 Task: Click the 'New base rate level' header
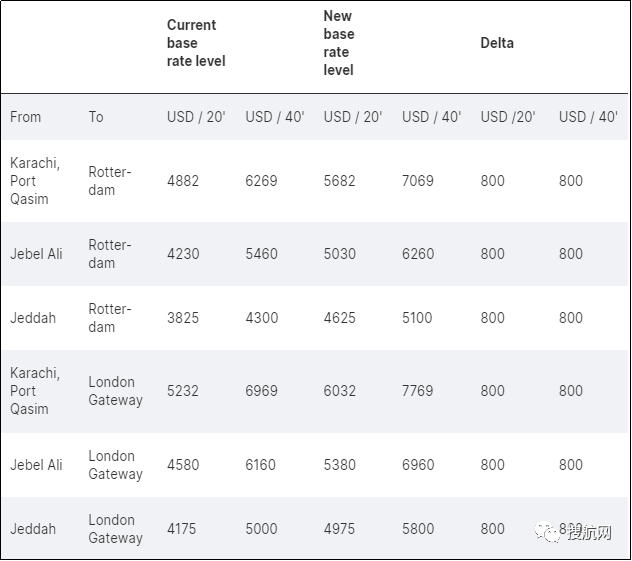(x=338, y=43)
